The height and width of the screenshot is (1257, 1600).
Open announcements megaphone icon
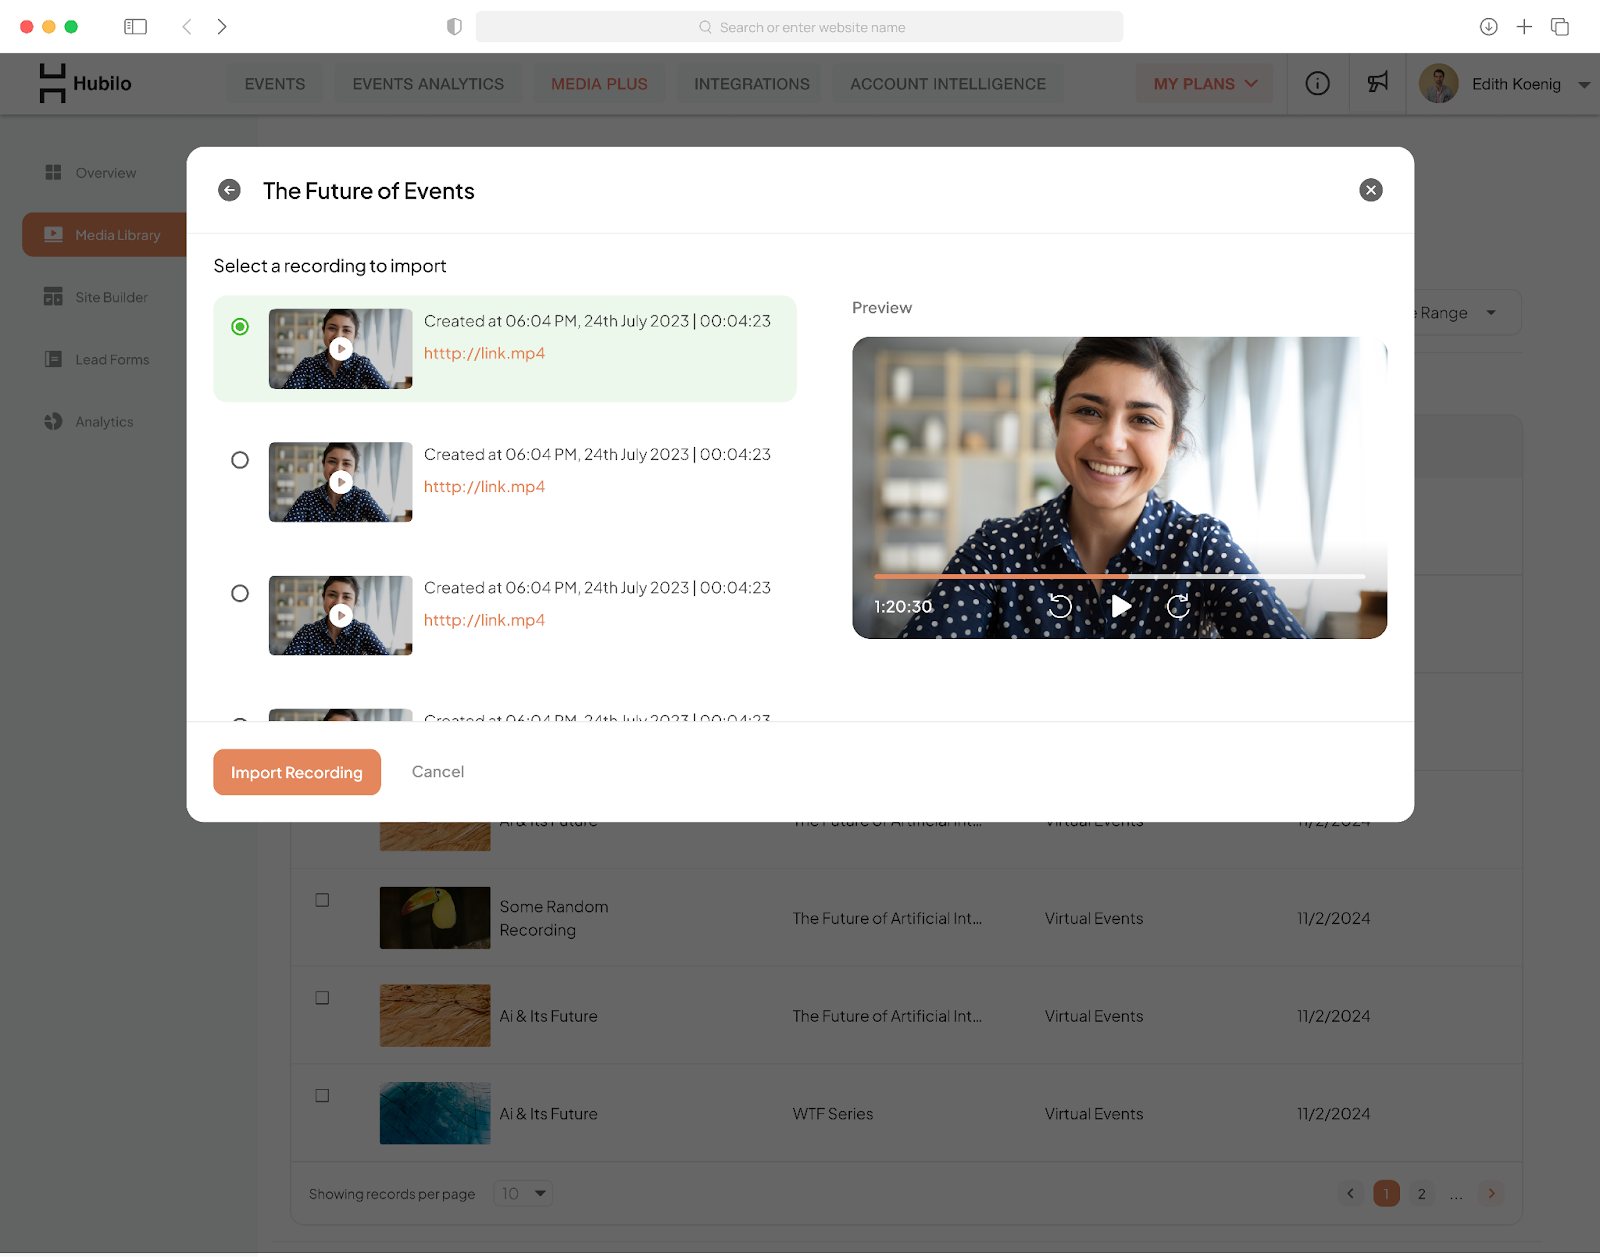[1378, 83]
